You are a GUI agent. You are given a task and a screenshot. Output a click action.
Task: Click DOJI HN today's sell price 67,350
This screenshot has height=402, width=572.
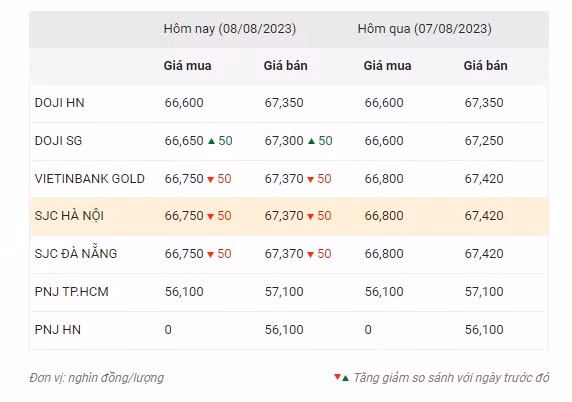284,103
